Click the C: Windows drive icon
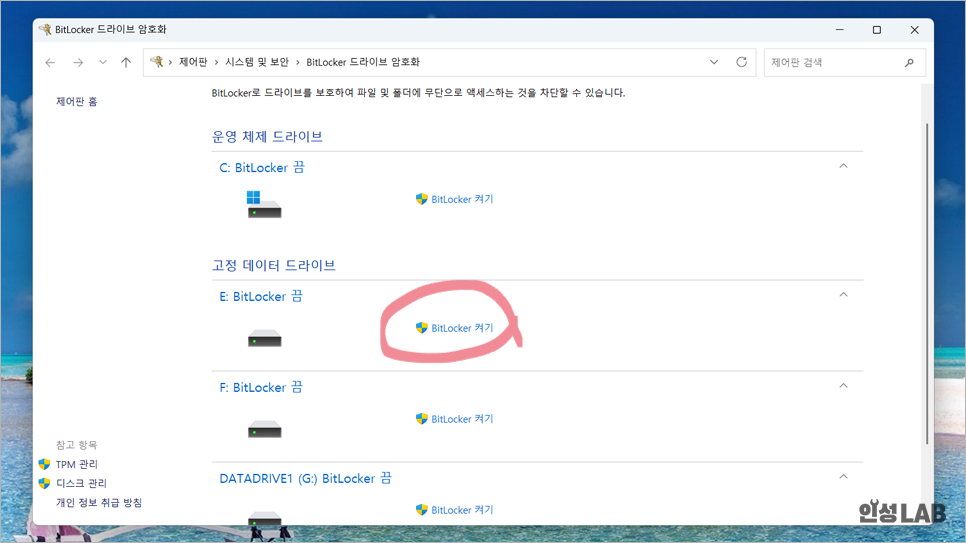Screen dimensions: 966x543 coord(264,205)
